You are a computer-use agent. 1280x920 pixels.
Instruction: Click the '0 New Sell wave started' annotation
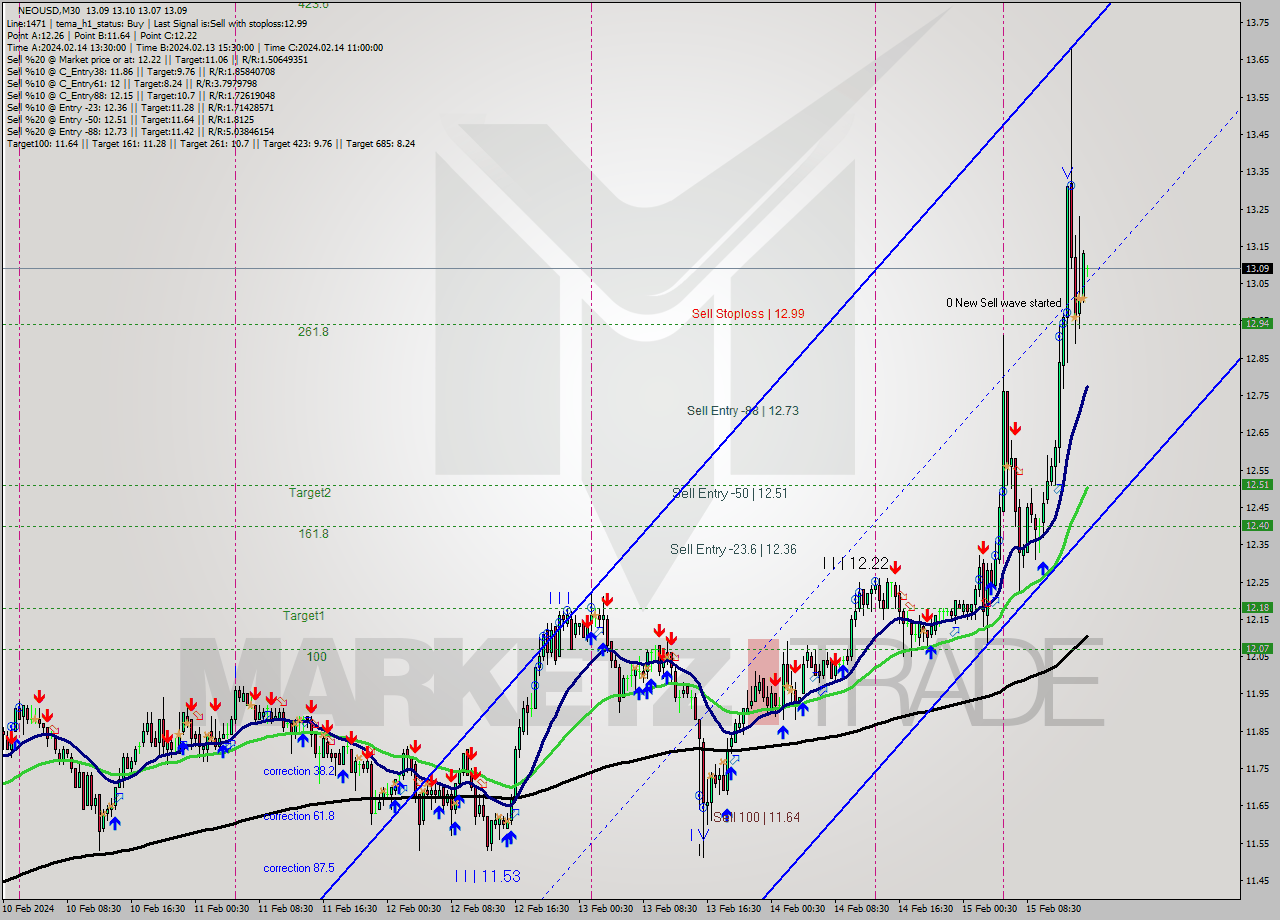coord(1004,303)
